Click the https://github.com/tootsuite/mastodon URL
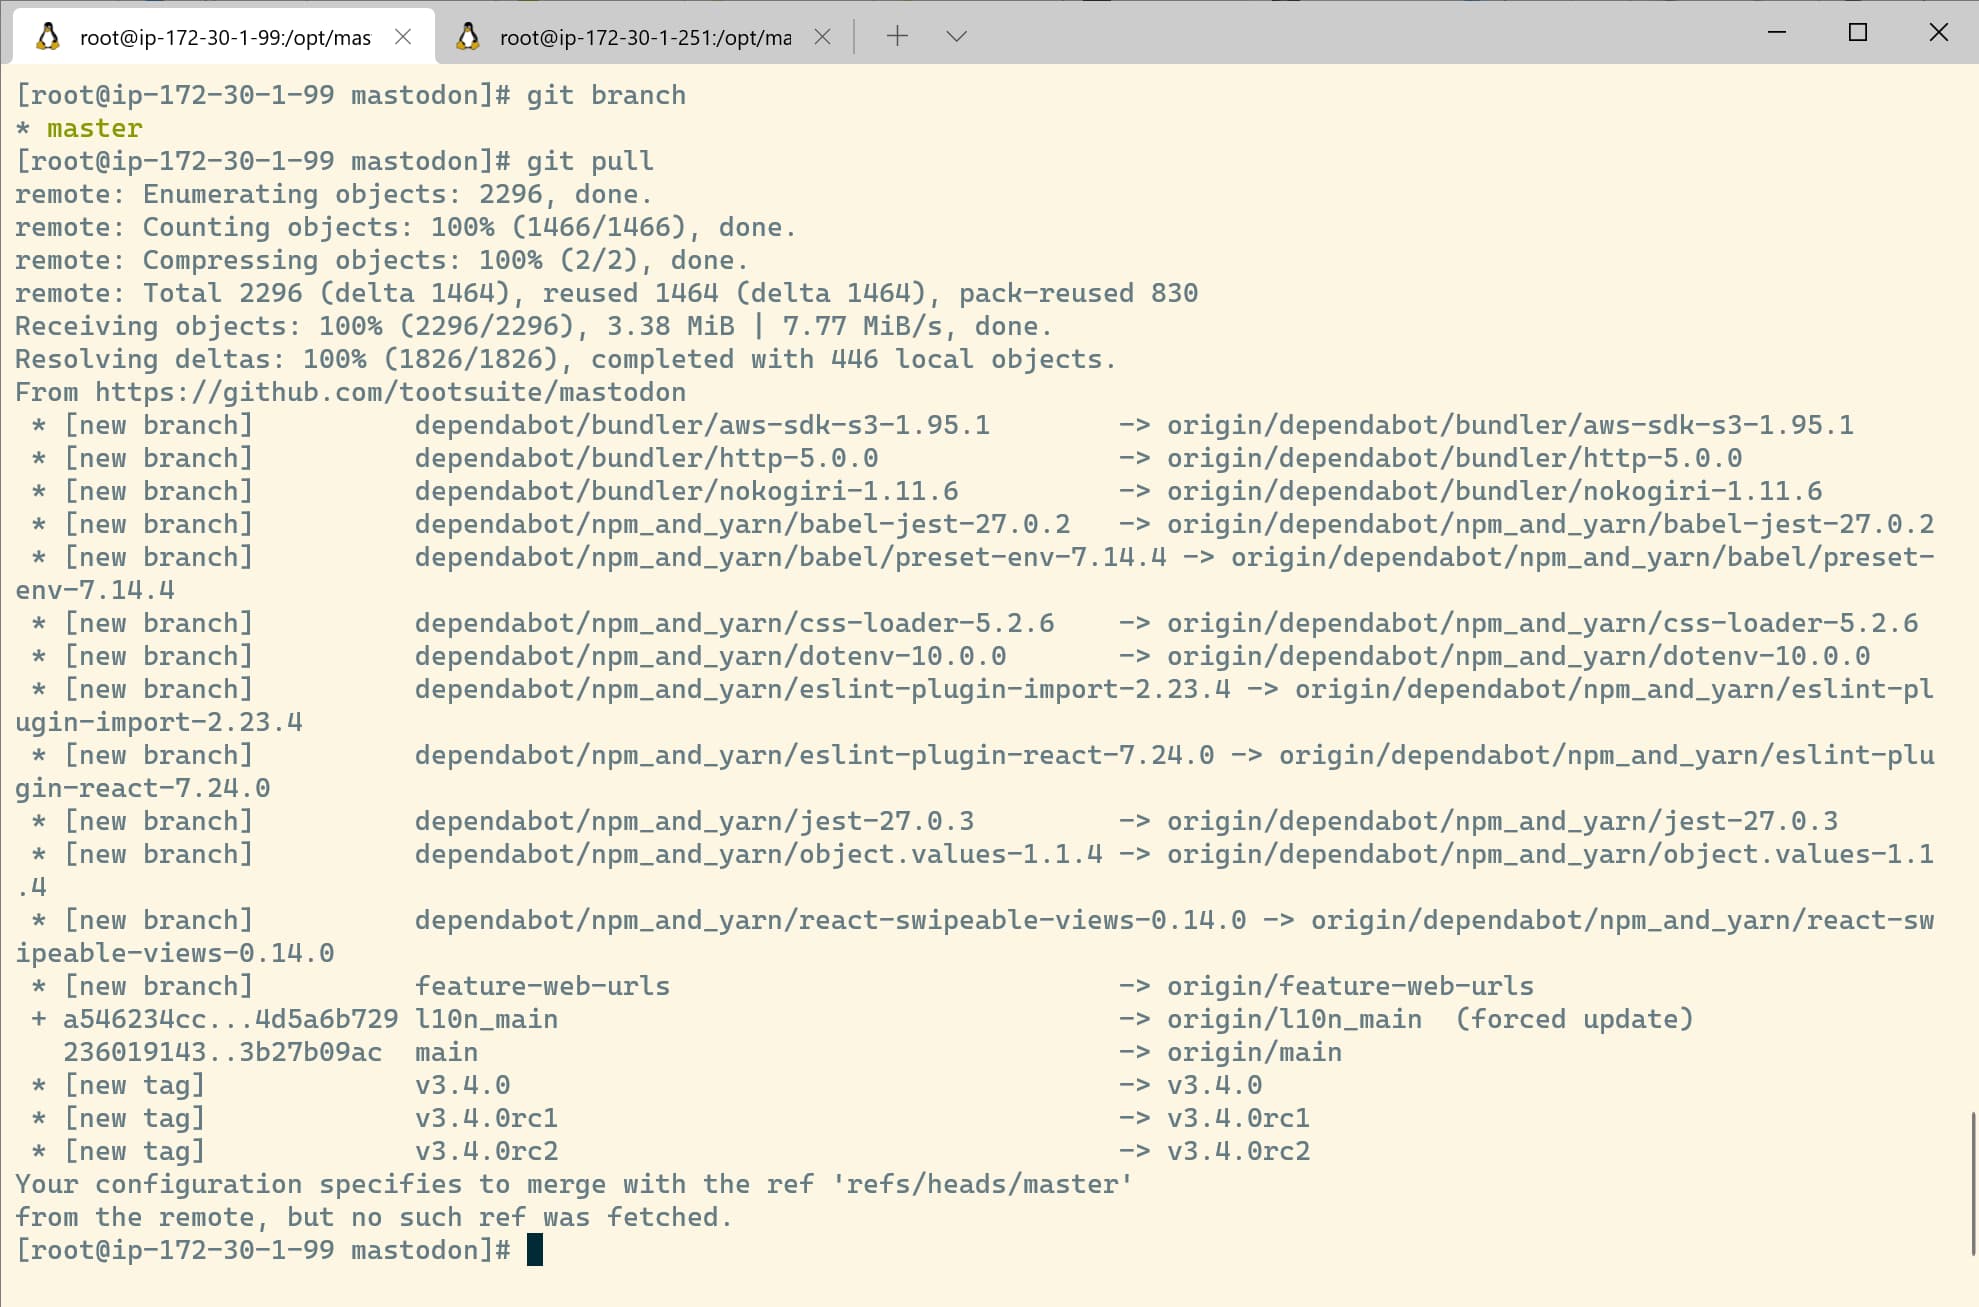This screenshot has height=1307, width=1979. [x=391, y=392]
